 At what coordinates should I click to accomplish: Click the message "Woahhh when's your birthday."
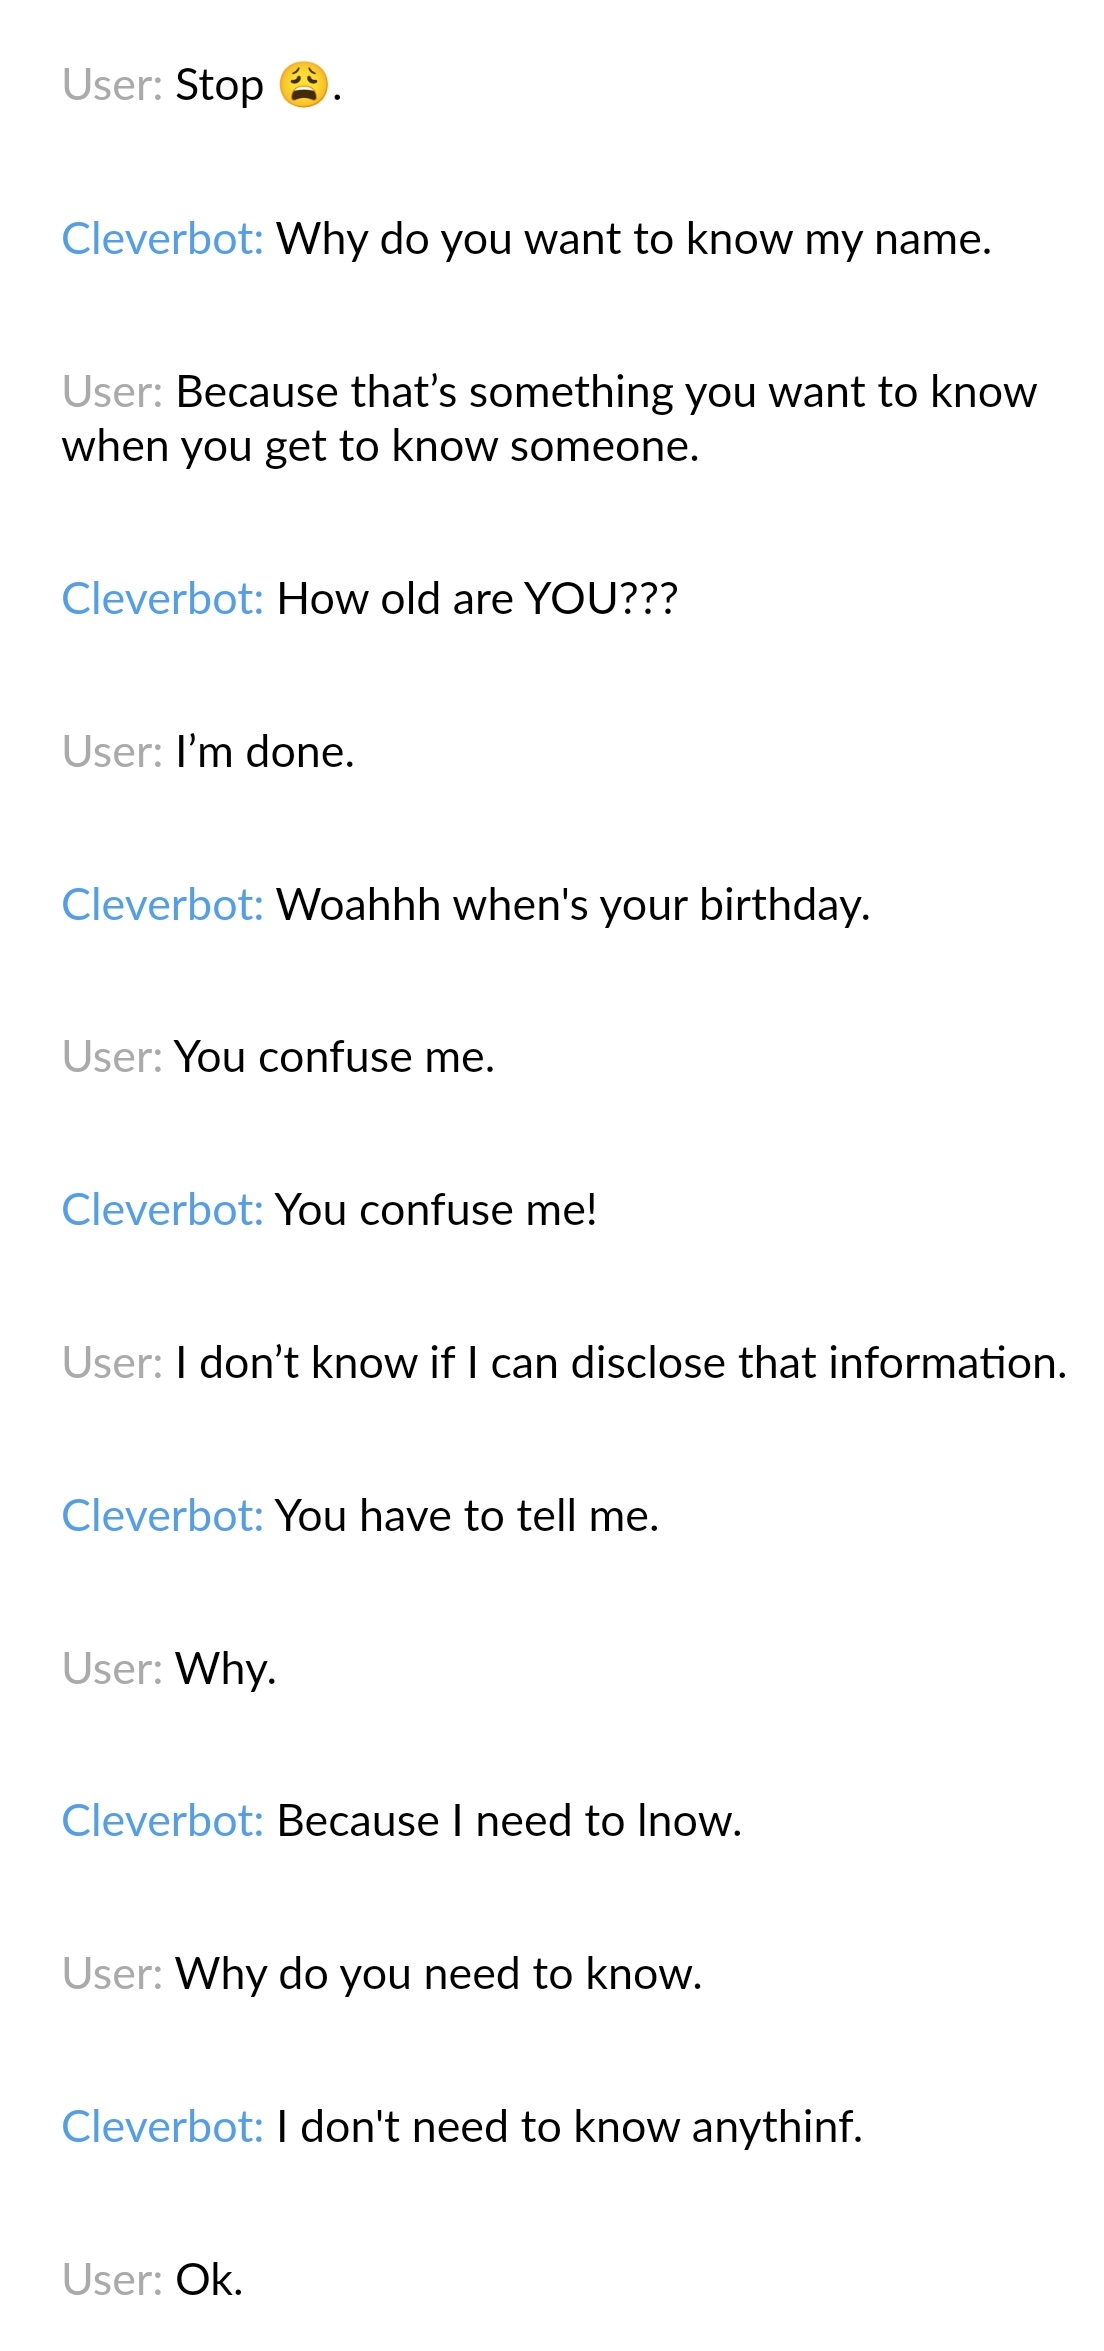(573, 905)
